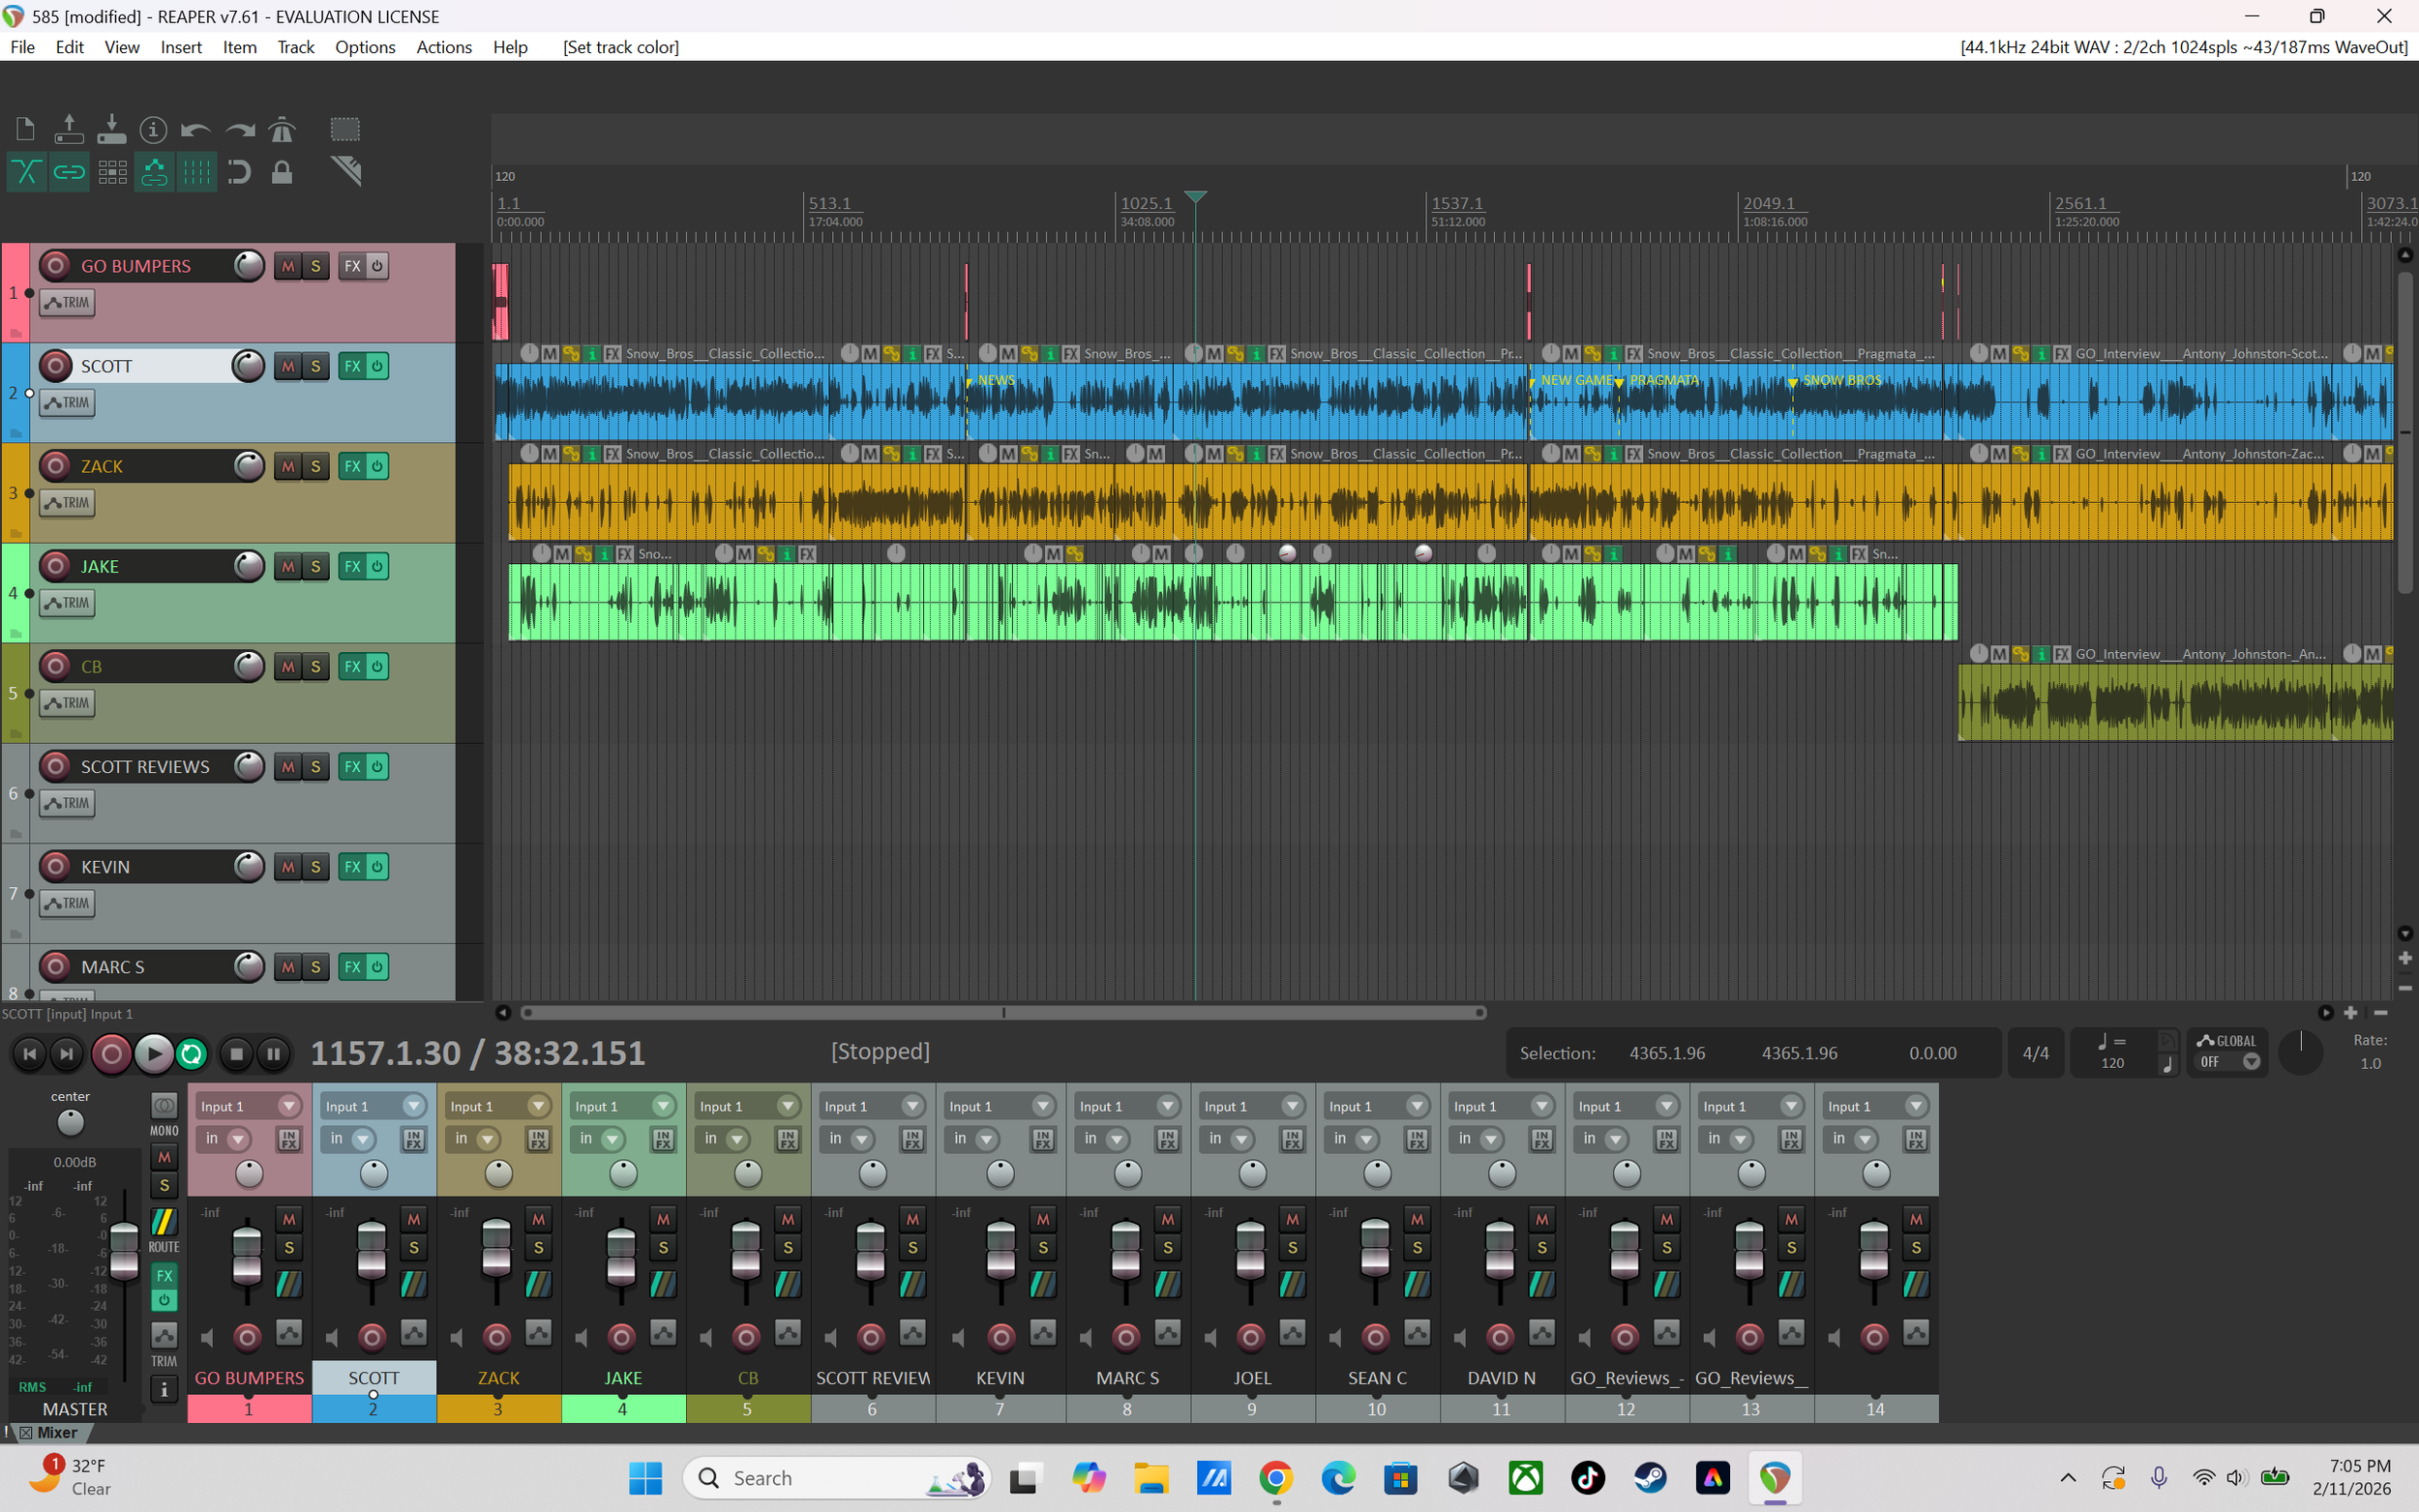Image resolution: width=2419 pixels, height=1512 pixels.
Task: Solo the SCOTT REVIEWS track
Action: [x=316, y=767]
